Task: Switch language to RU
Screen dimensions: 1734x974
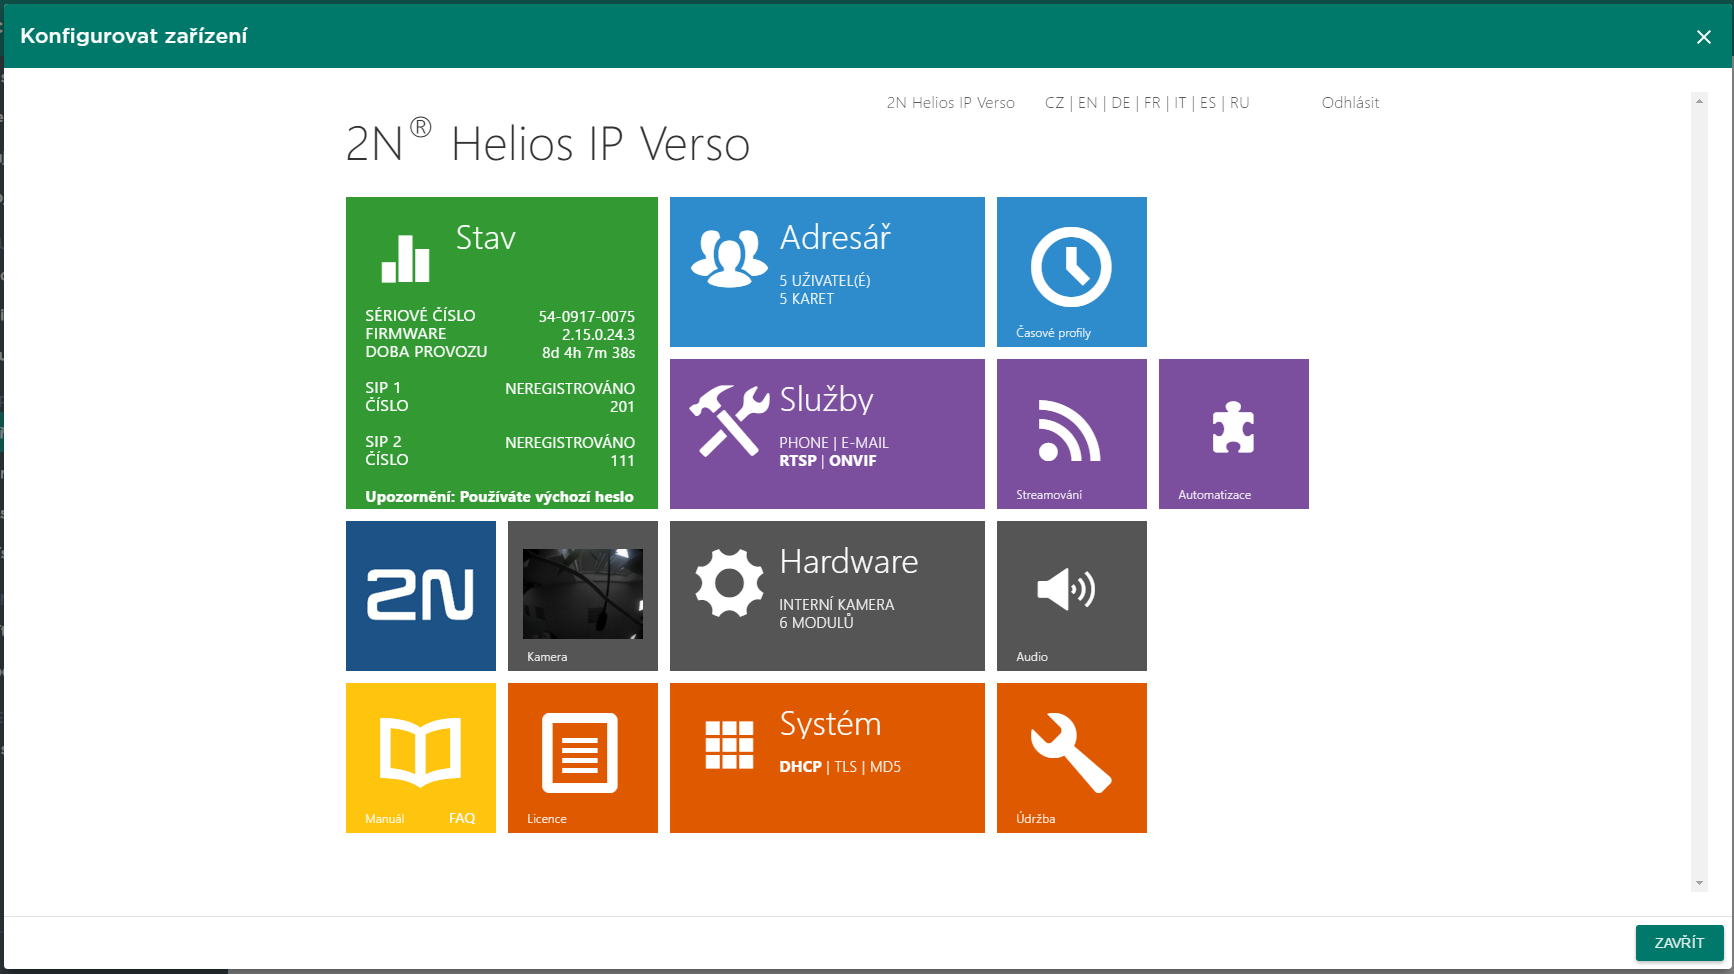Action: (1240, 103)
